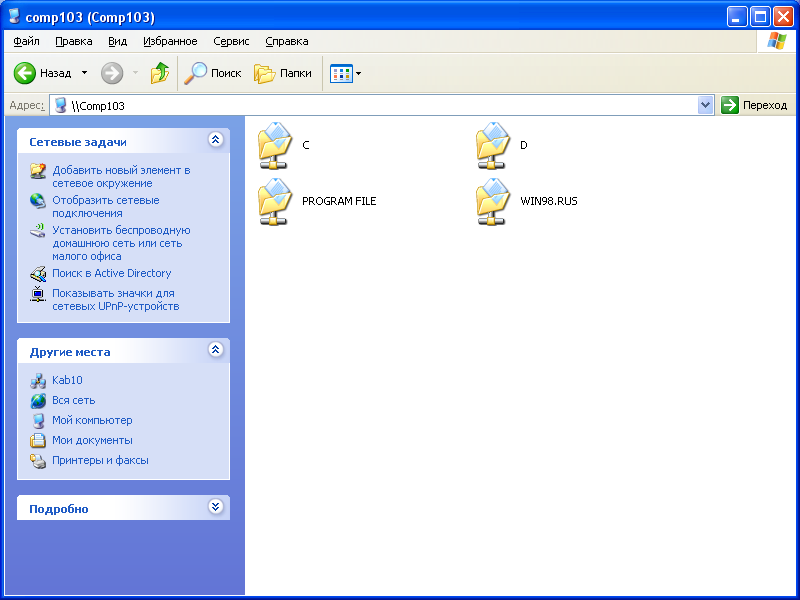This screenshot has width=800, height=600.
Task: Toggle the Папки folders pane
Action: 283,73
